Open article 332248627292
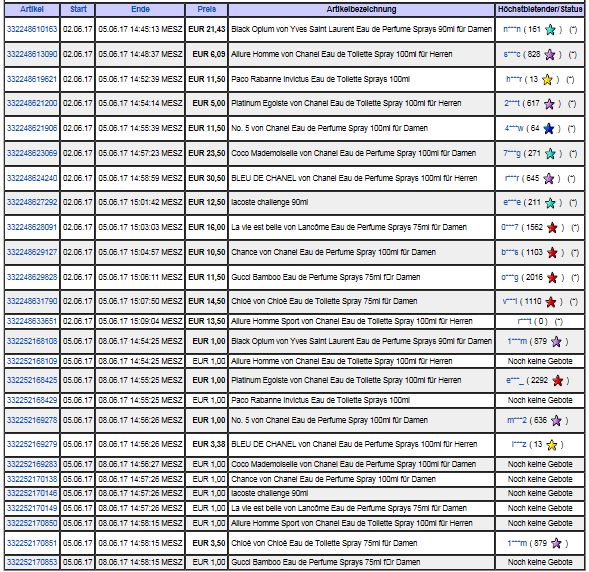 (x=32, y=202)
